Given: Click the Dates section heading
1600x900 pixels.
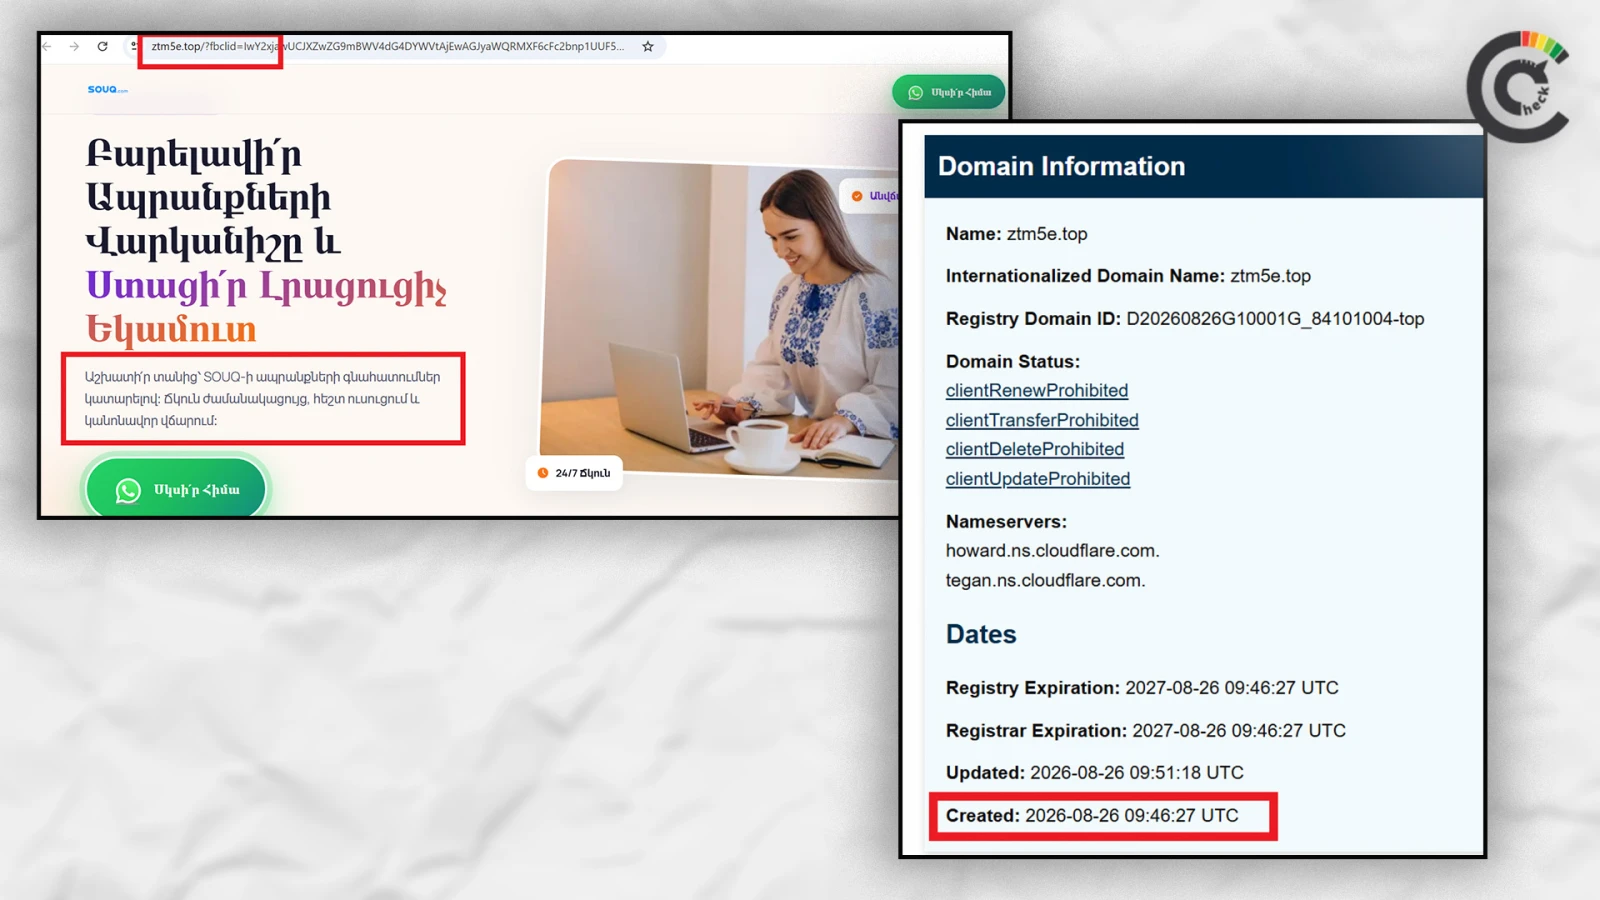Looking at the screenshot, I should click(981, 634).
